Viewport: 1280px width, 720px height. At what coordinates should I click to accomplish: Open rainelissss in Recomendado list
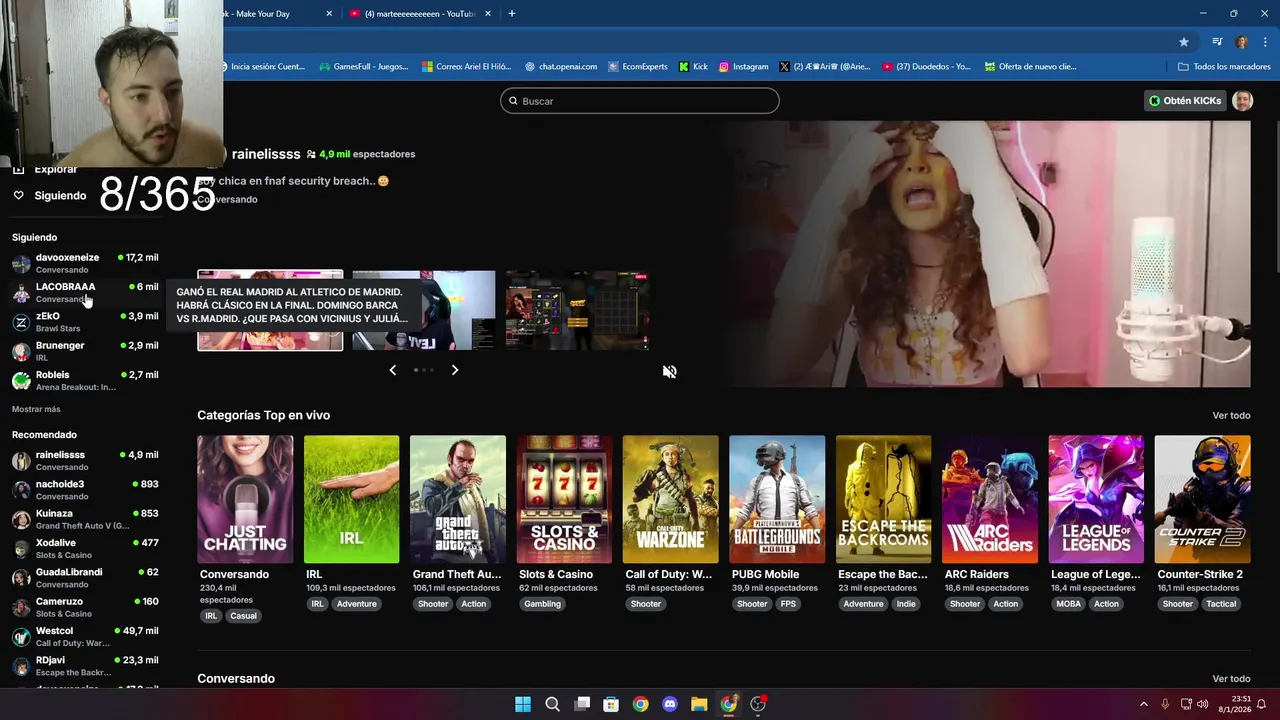85,460
